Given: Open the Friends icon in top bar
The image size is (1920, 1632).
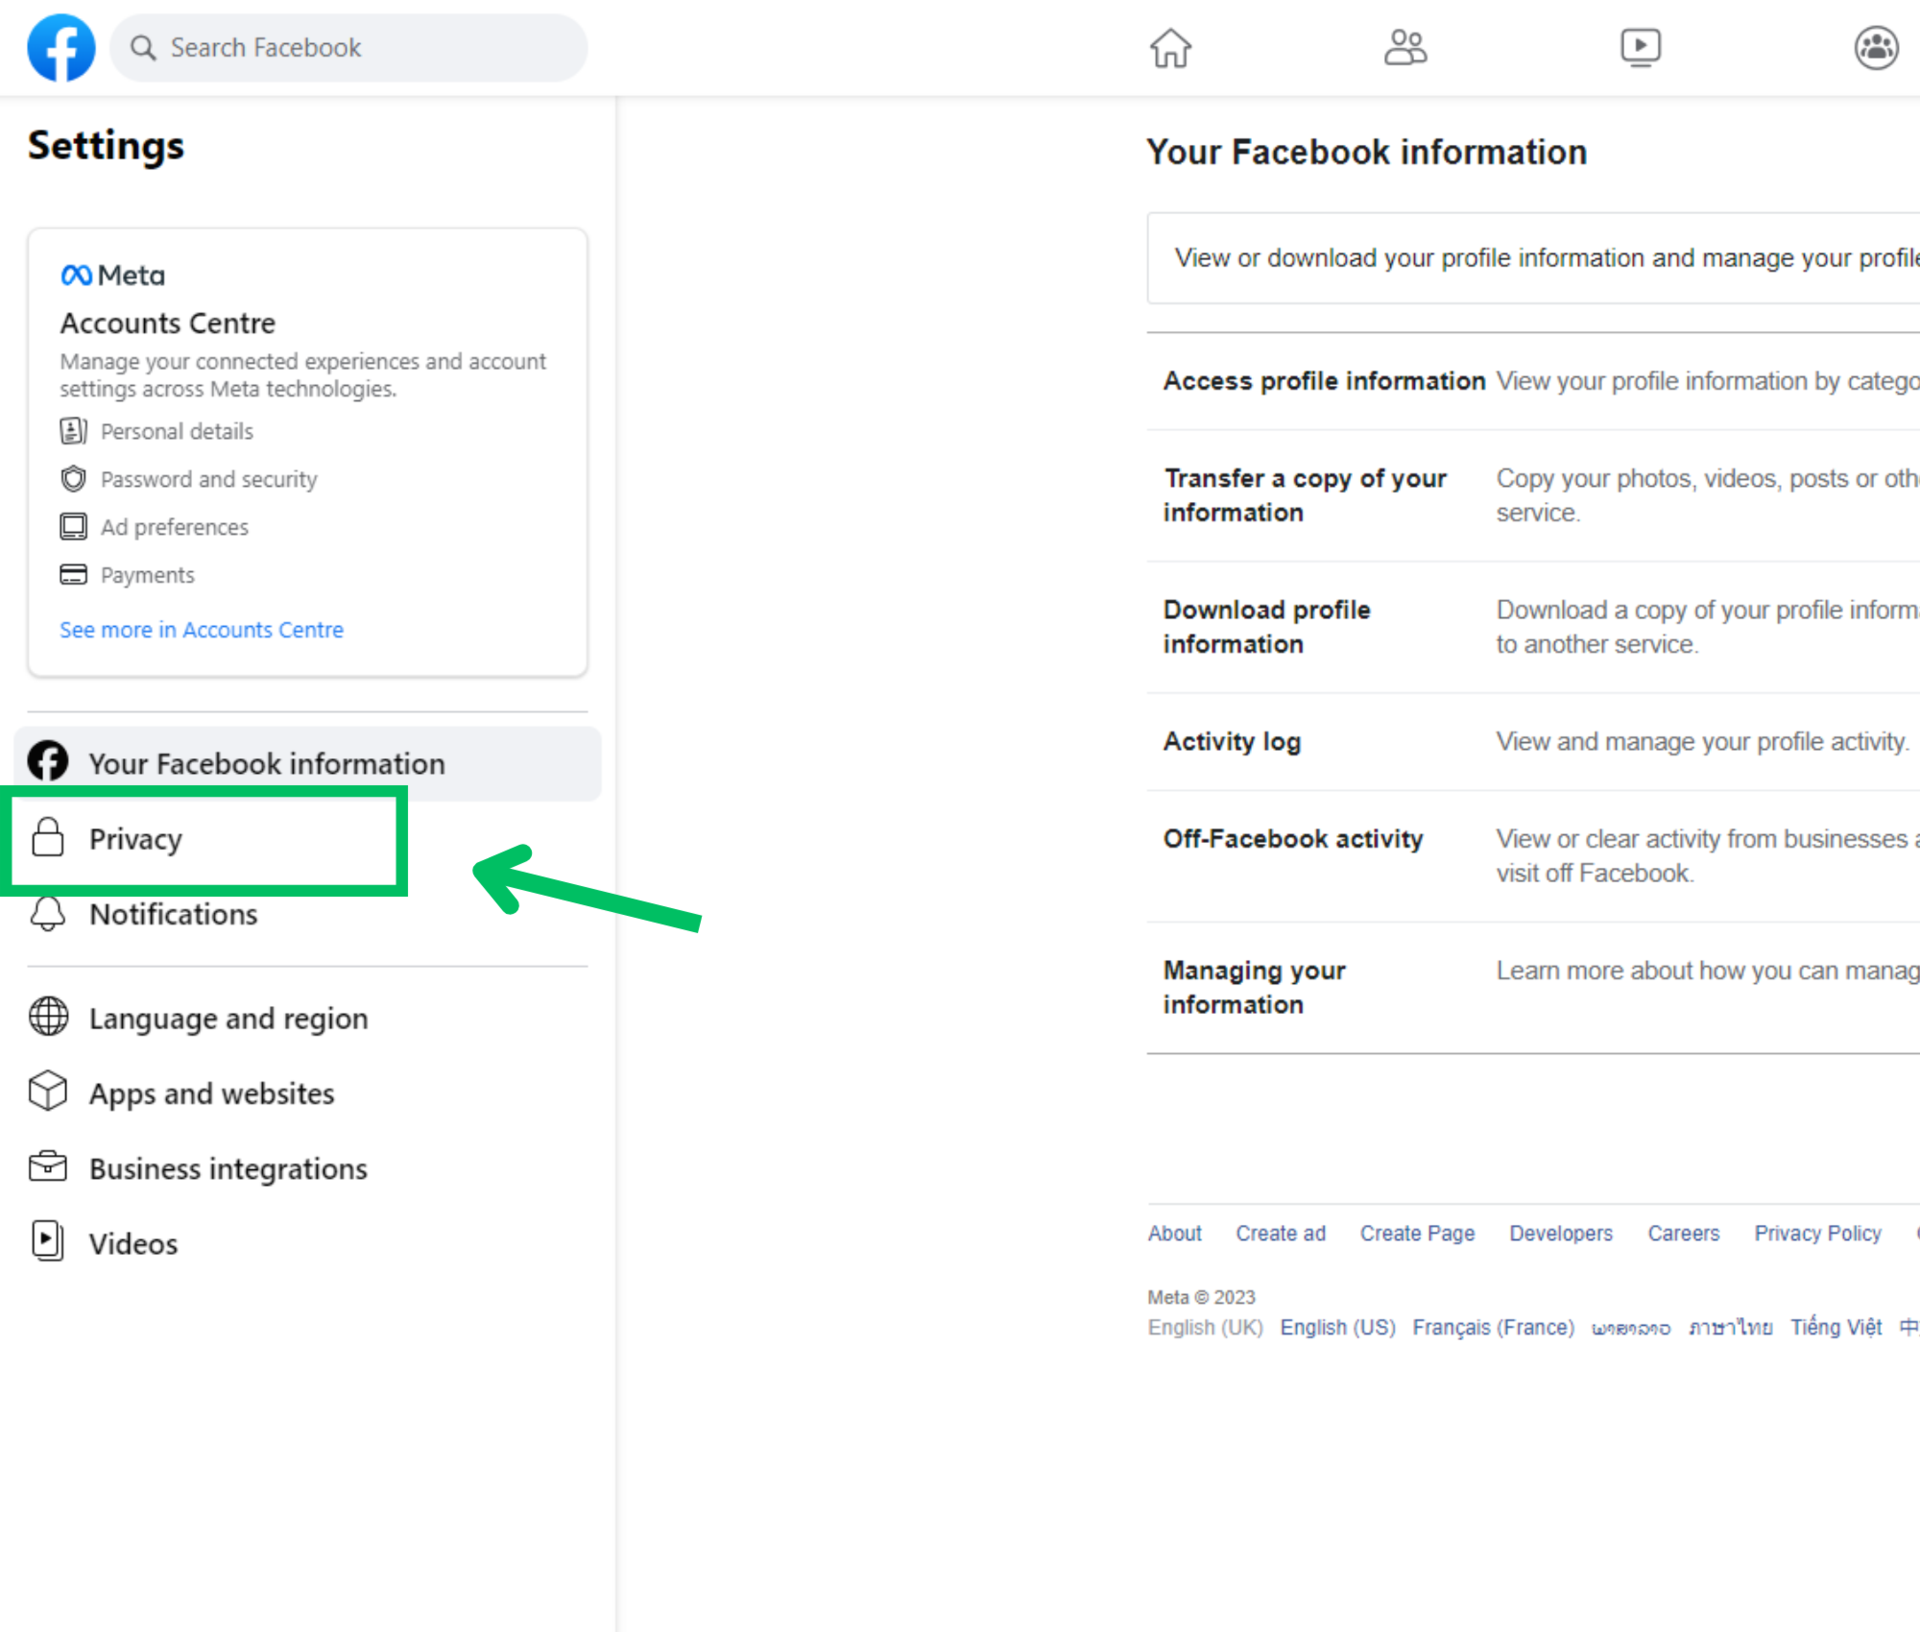Looking at the screenshot, I should [x=1405, y=47].
